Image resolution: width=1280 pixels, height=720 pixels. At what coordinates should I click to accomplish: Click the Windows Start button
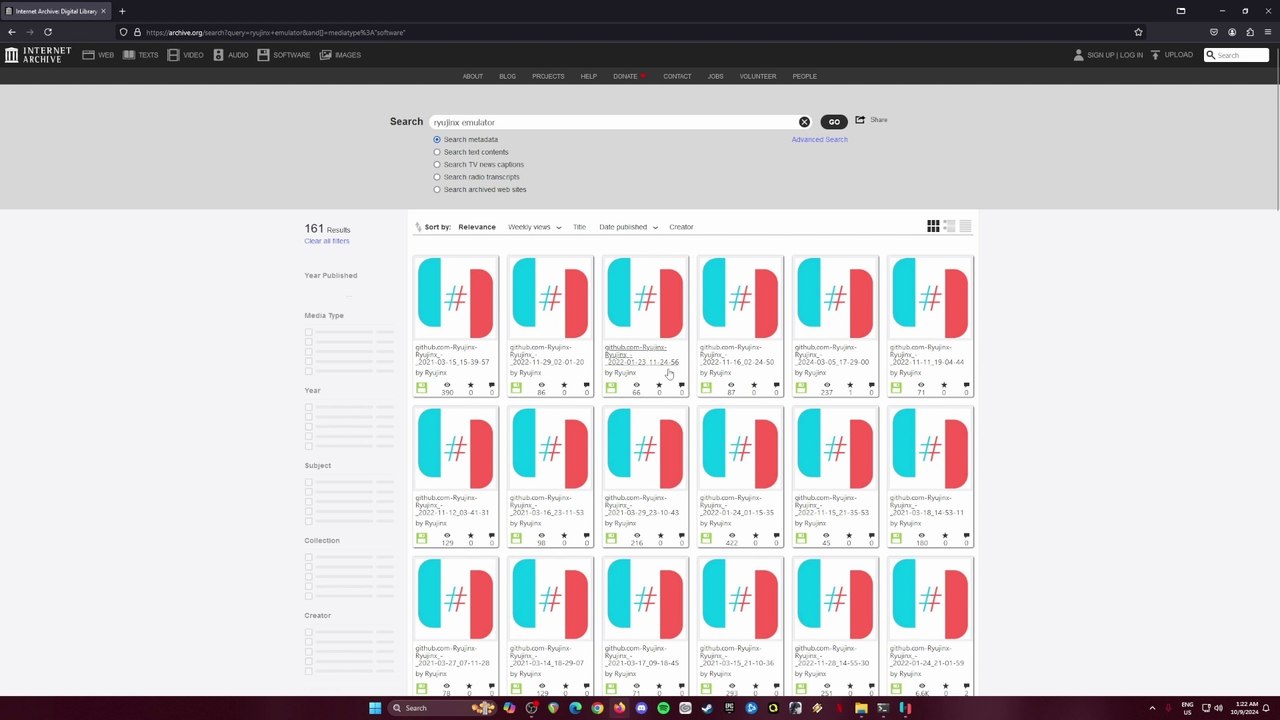pyautogui.click(x=375, y=708)
